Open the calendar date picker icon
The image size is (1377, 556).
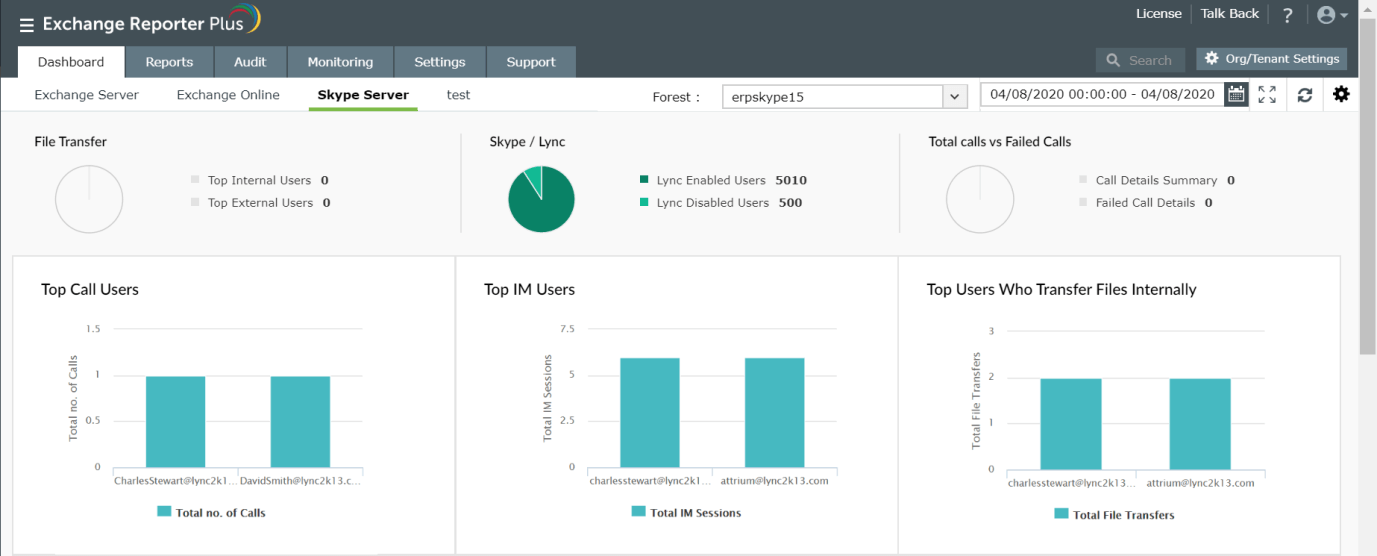(x=1237, y=95)
